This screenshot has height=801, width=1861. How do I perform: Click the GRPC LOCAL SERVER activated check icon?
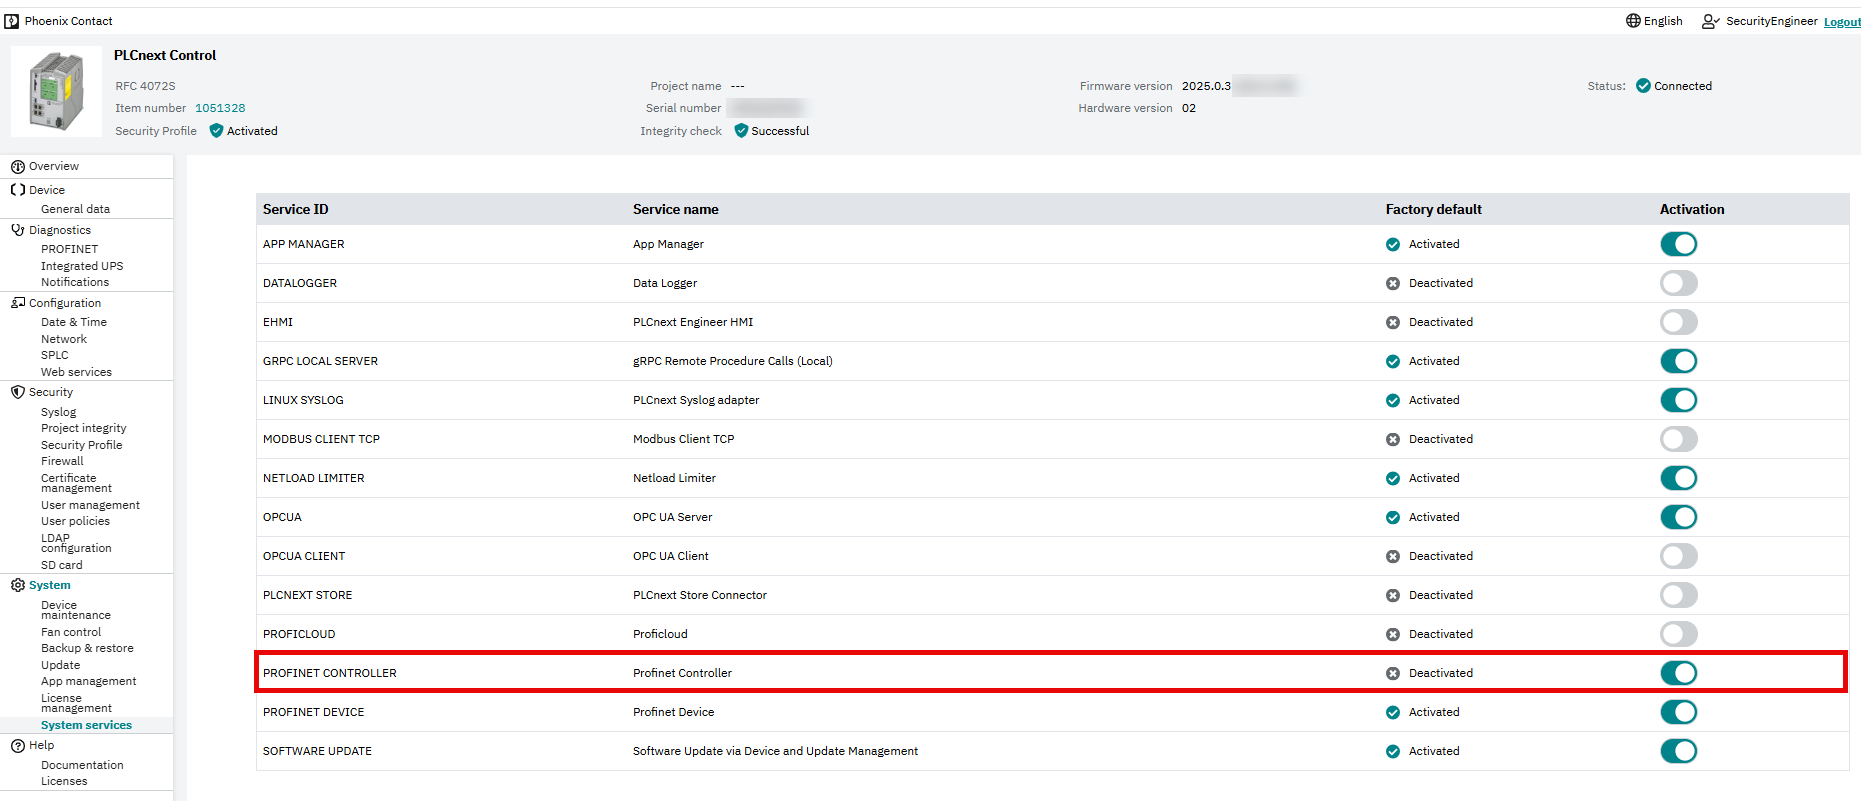[x=1393, y=362]
